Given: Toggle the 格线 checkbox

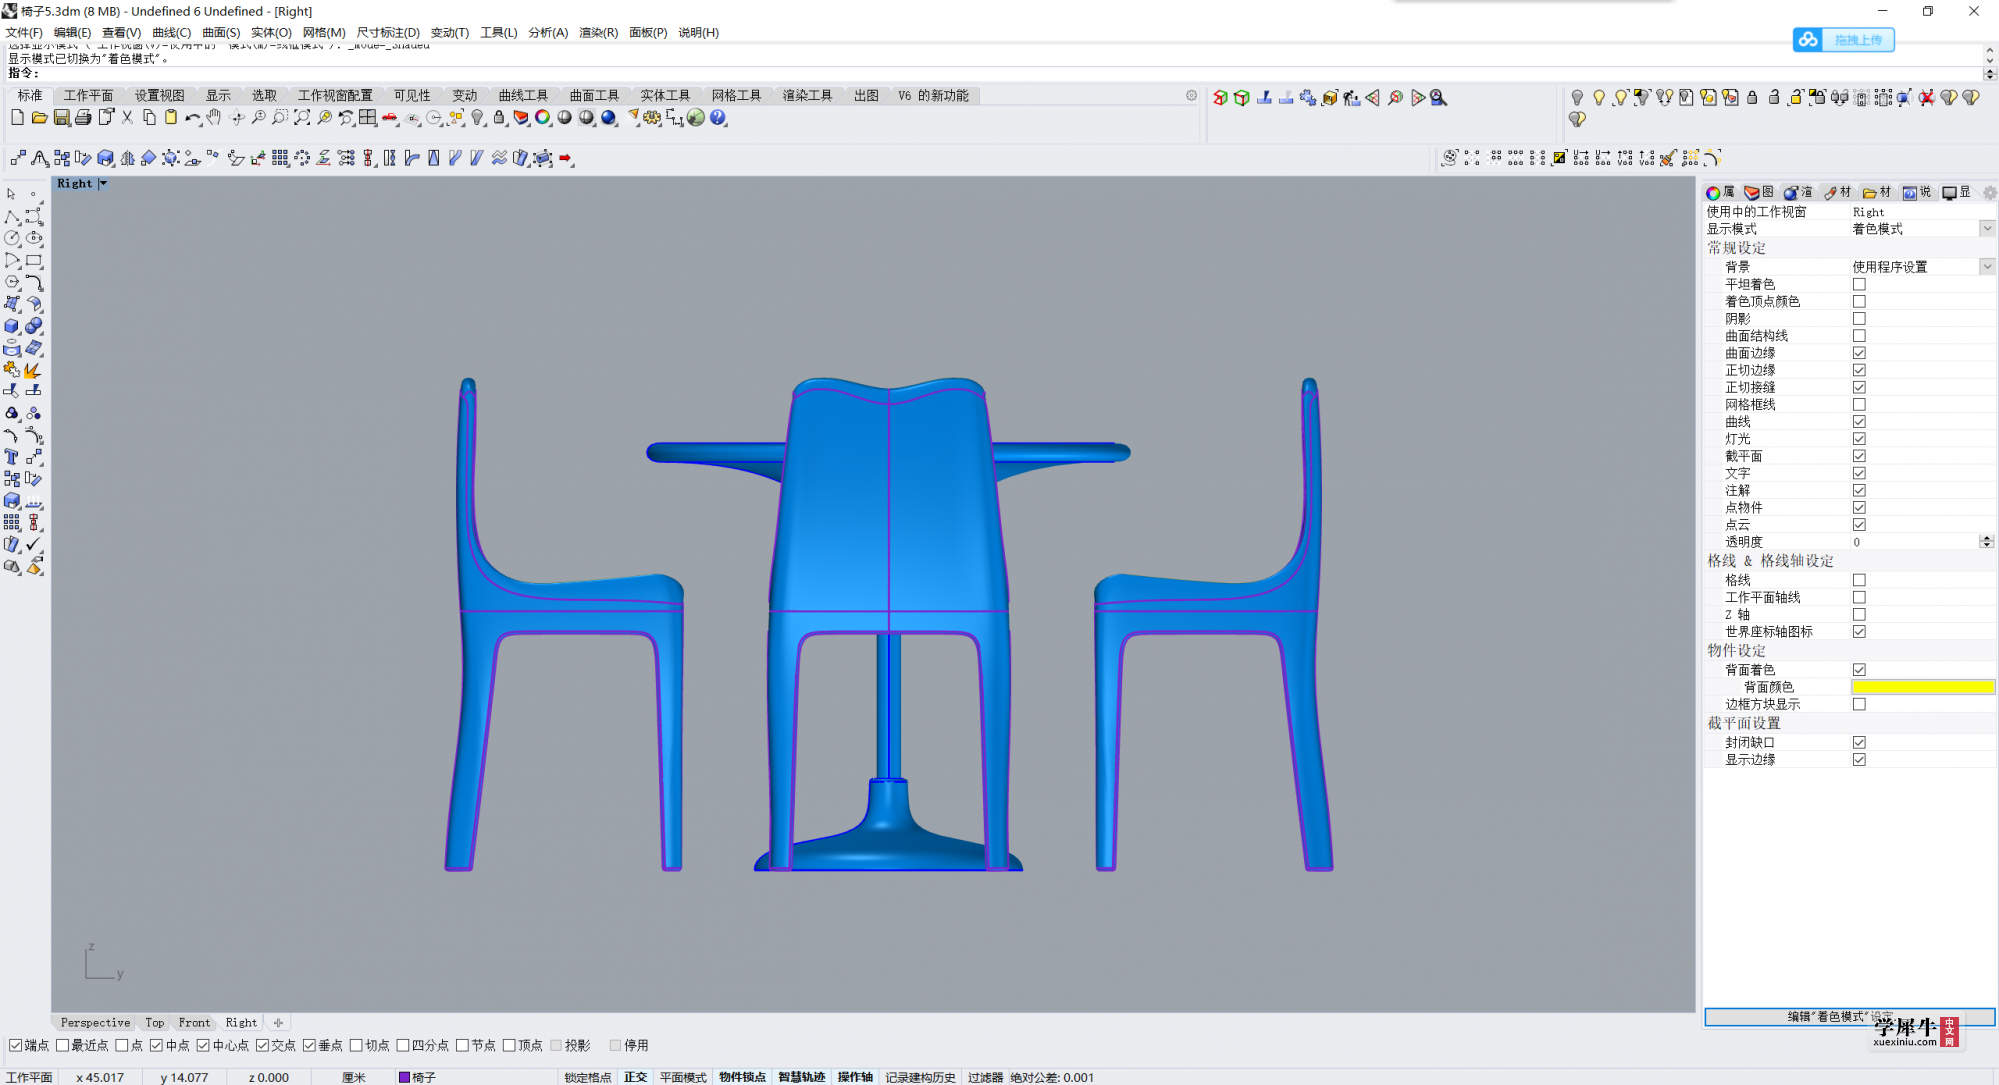Looking at the screenshot, I should coord(1859,580).
